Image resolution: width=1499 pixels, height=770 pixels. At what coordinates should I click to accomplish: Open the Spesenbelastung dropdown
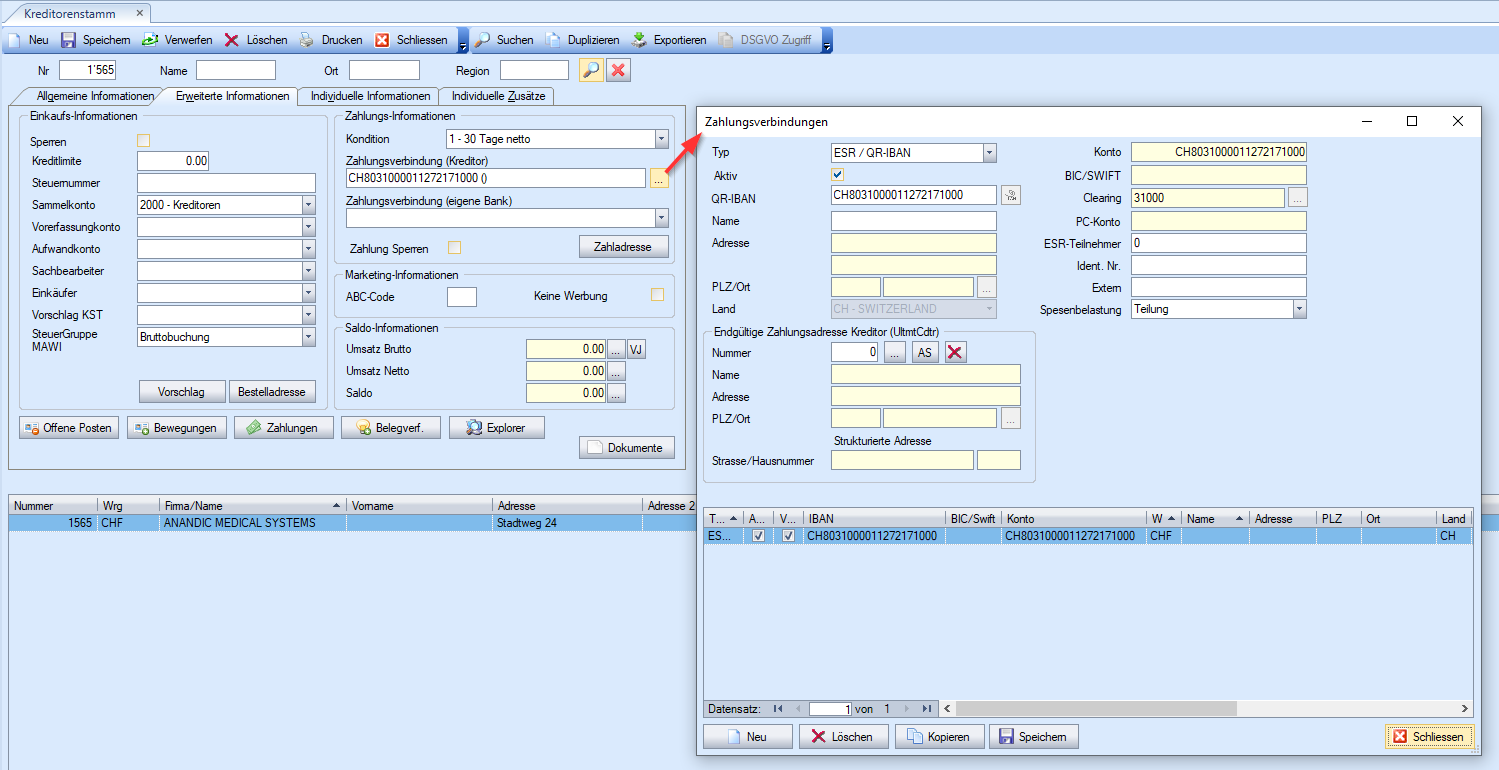click(1299, 309)
